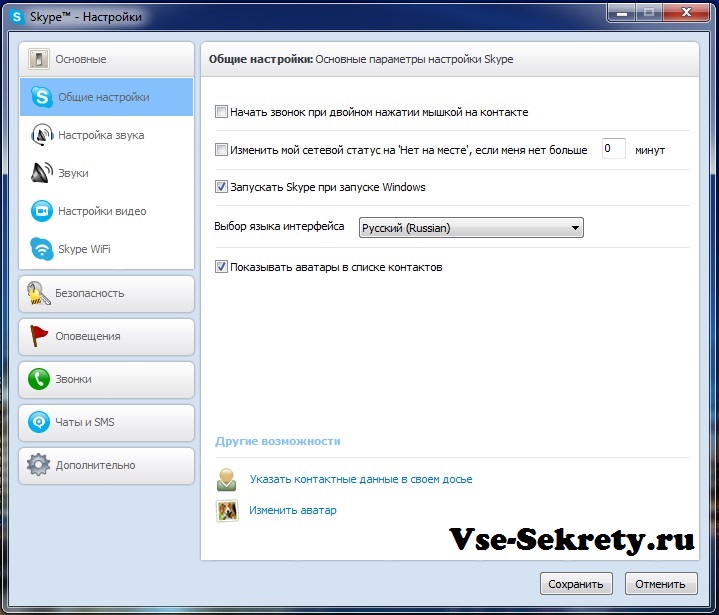Click the Сохранить button
The width and height of the screenshot is (719, 615).
576,584
